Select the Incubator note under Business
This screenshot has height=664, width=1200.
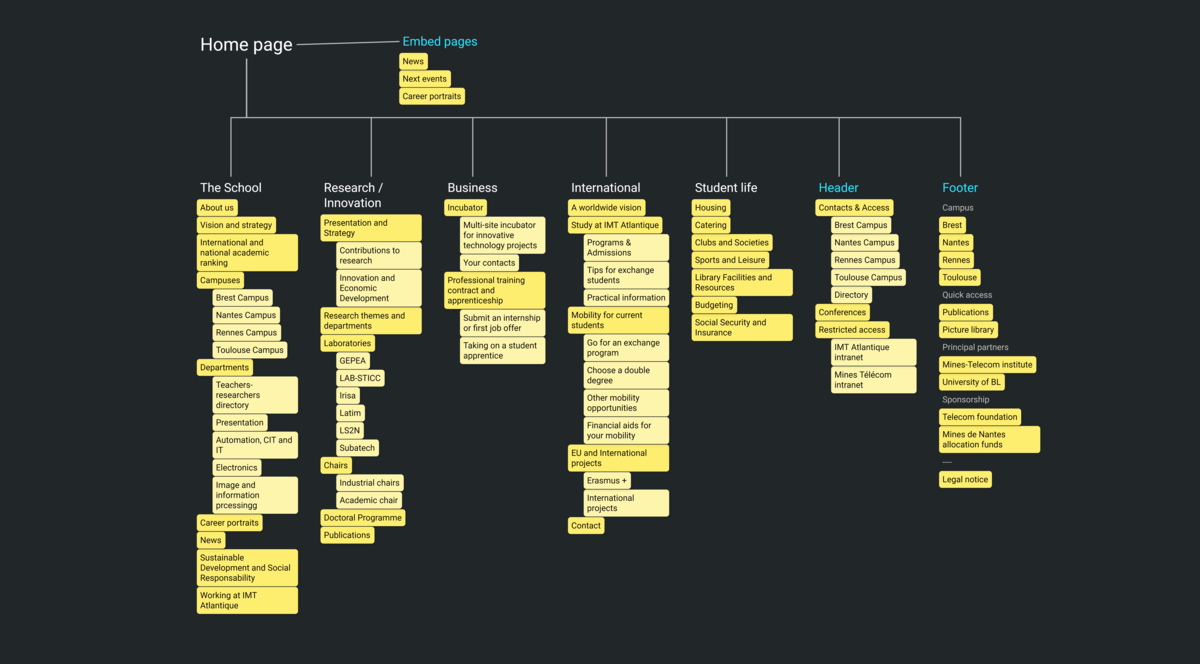pos(465,207)
